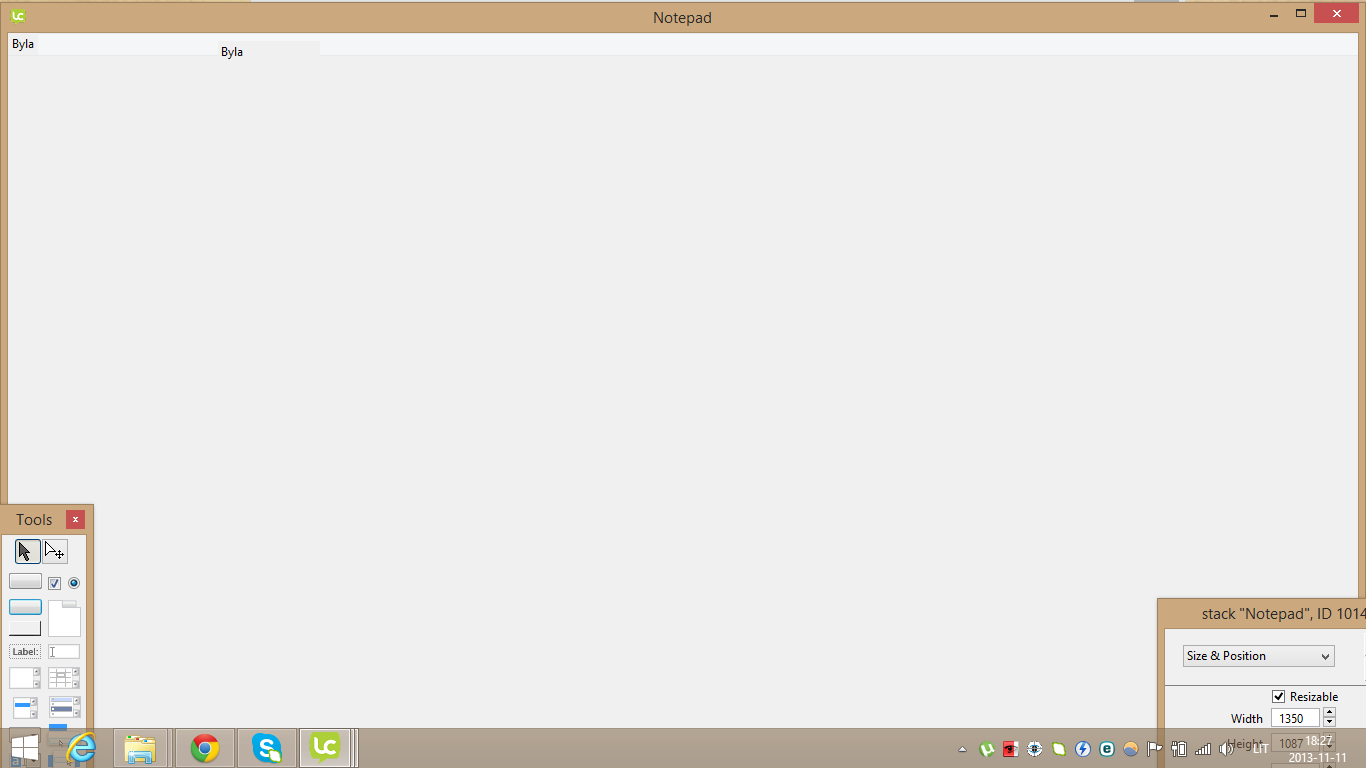The width and height of the screenshot is (1366, 768).
Task: Pick the scrolling field object in Tools
Action: [25, 678]
